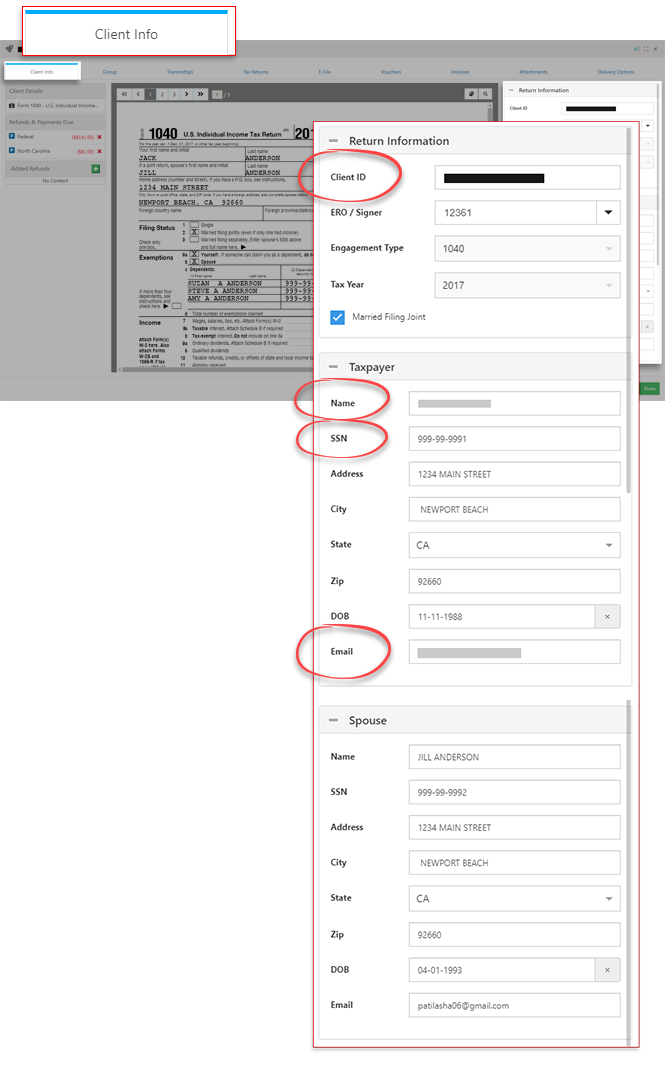Click the icon beside Form 1040 entry
Viewport: 665px width, 1068px height.
[x=12, y=106]
